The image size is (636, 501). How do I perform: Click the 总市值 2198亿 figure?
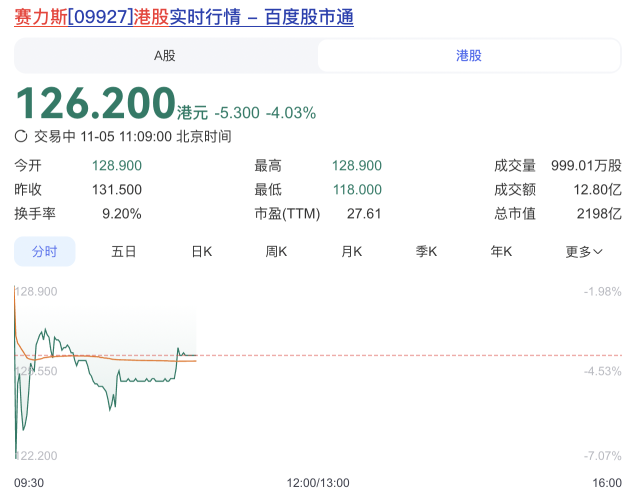pyautogui.click(x=602, y=214)
